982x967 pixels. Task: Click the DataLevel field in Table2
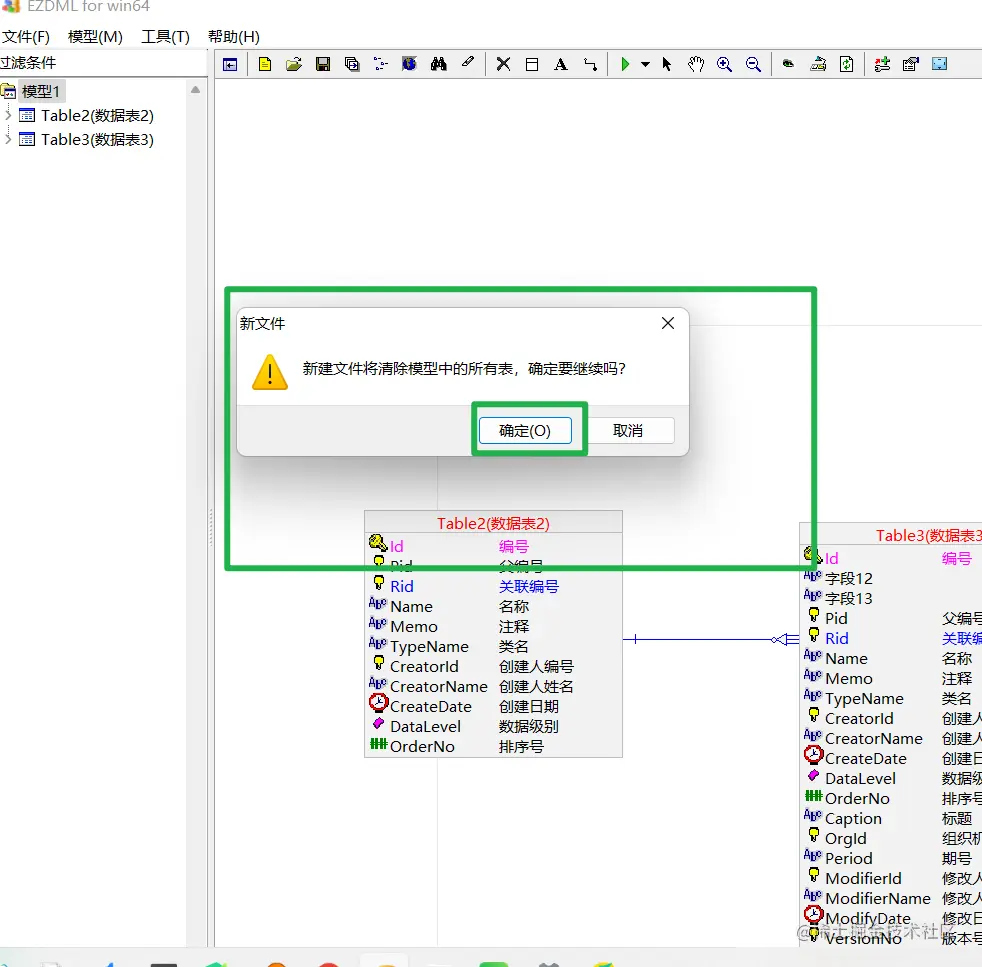point(425,727)
